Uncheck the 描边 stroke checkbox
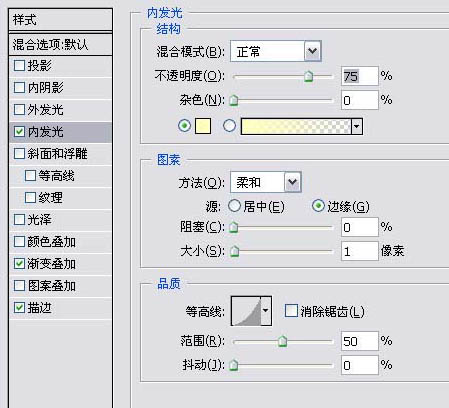The width and height of the screenshot is (449, 408). pos(19,307)
